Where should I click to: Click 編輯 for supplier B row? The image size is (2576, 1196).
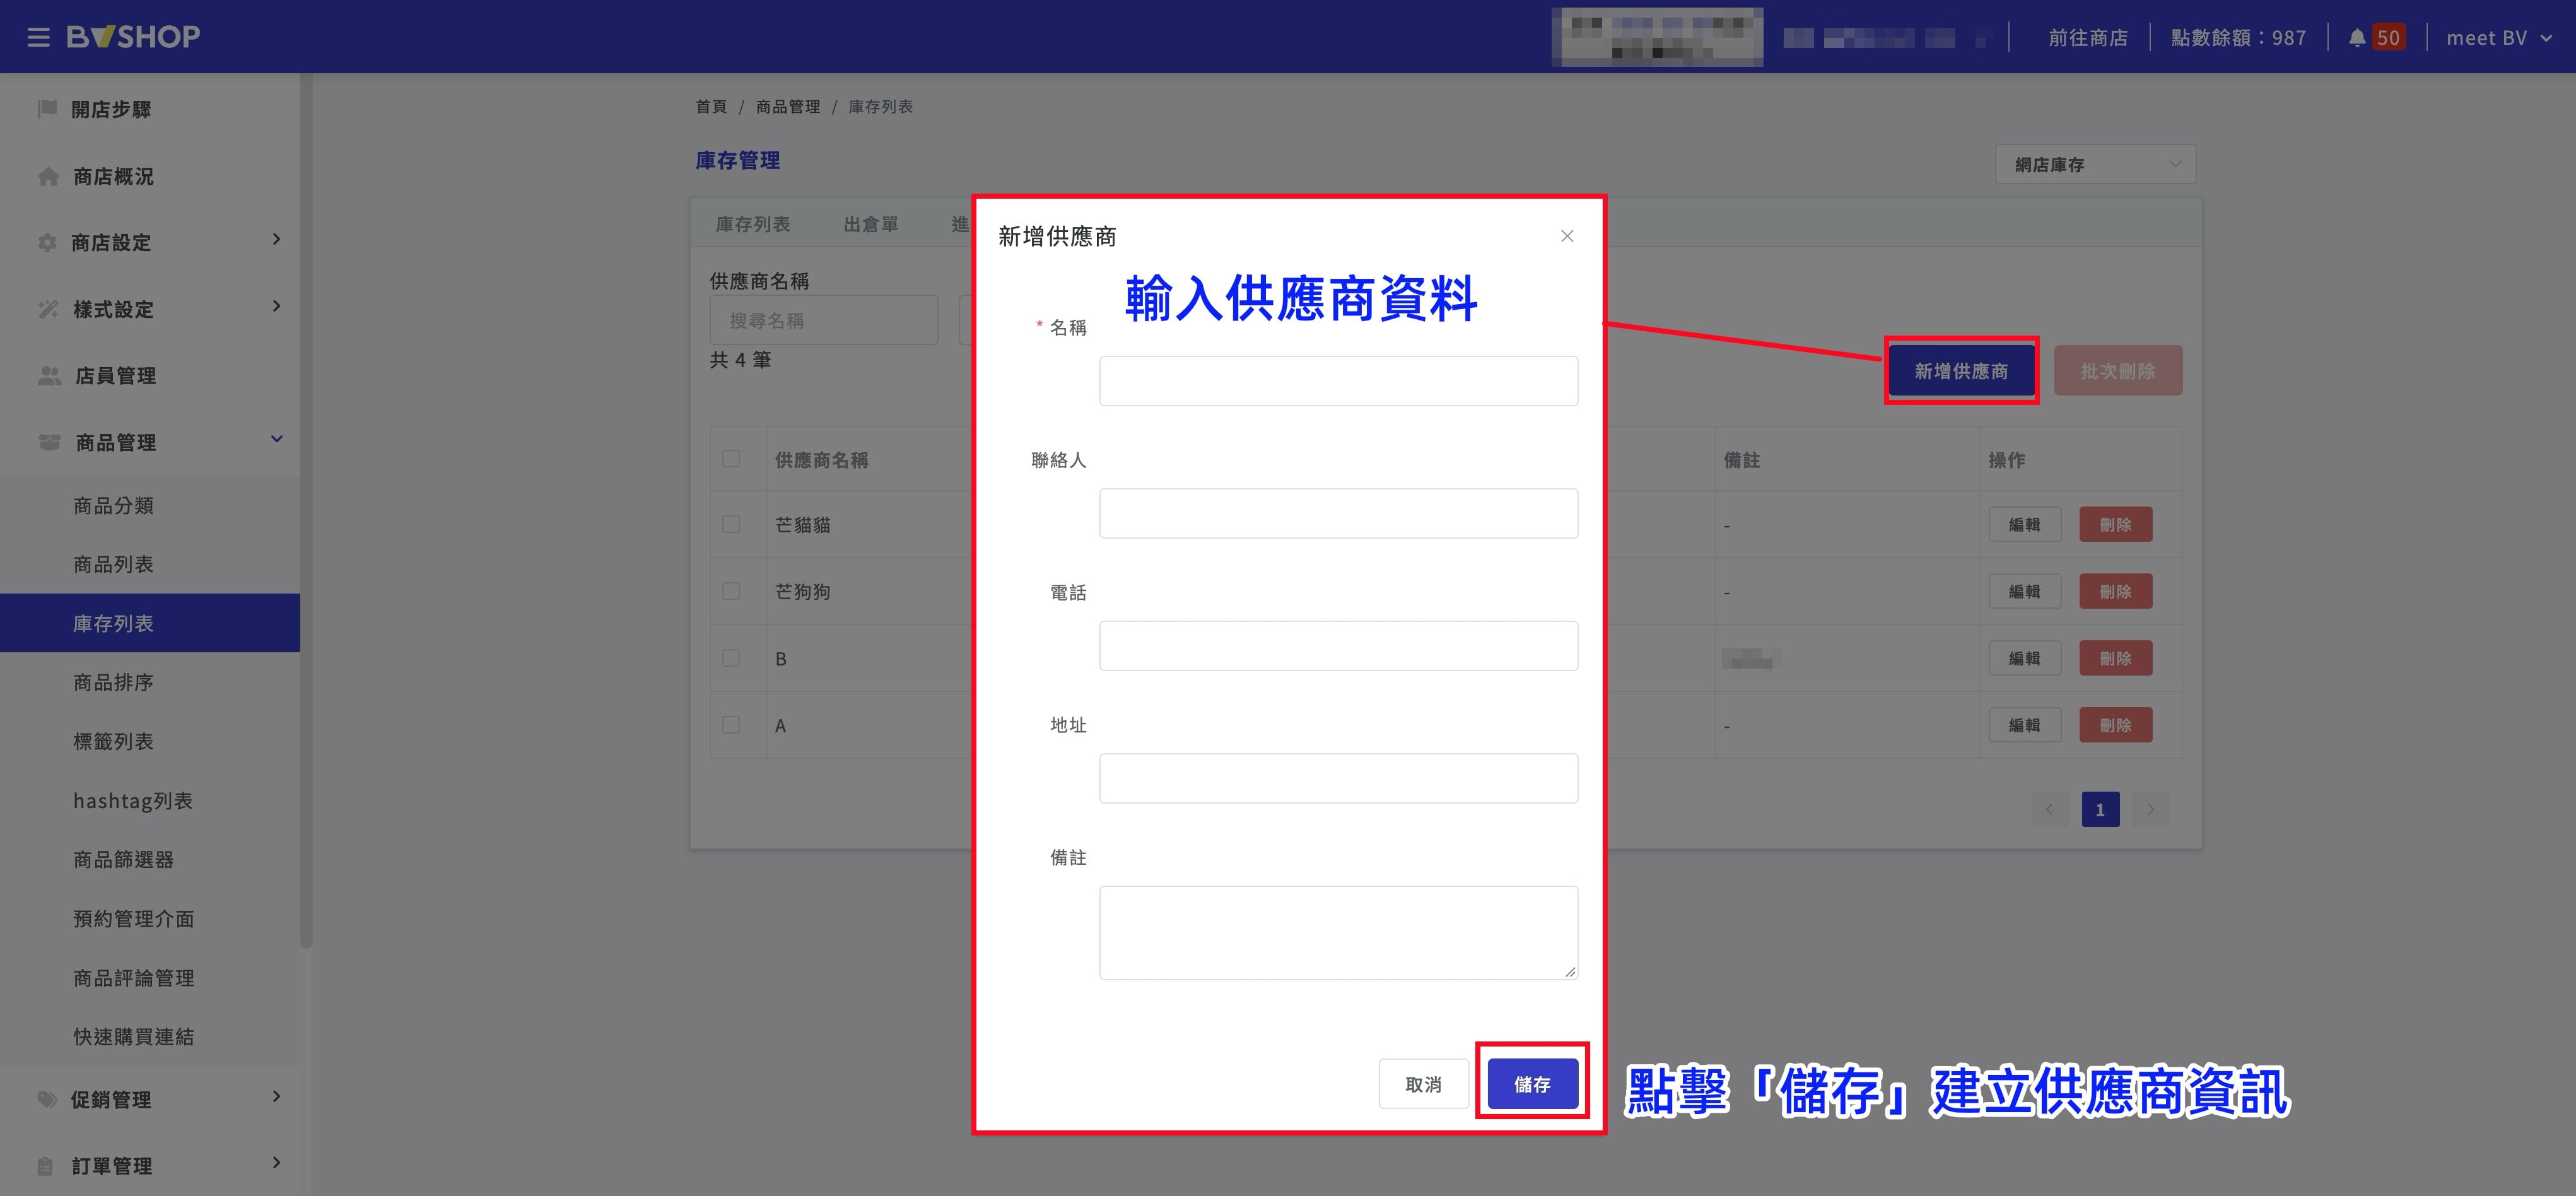tap(2024, 659)
